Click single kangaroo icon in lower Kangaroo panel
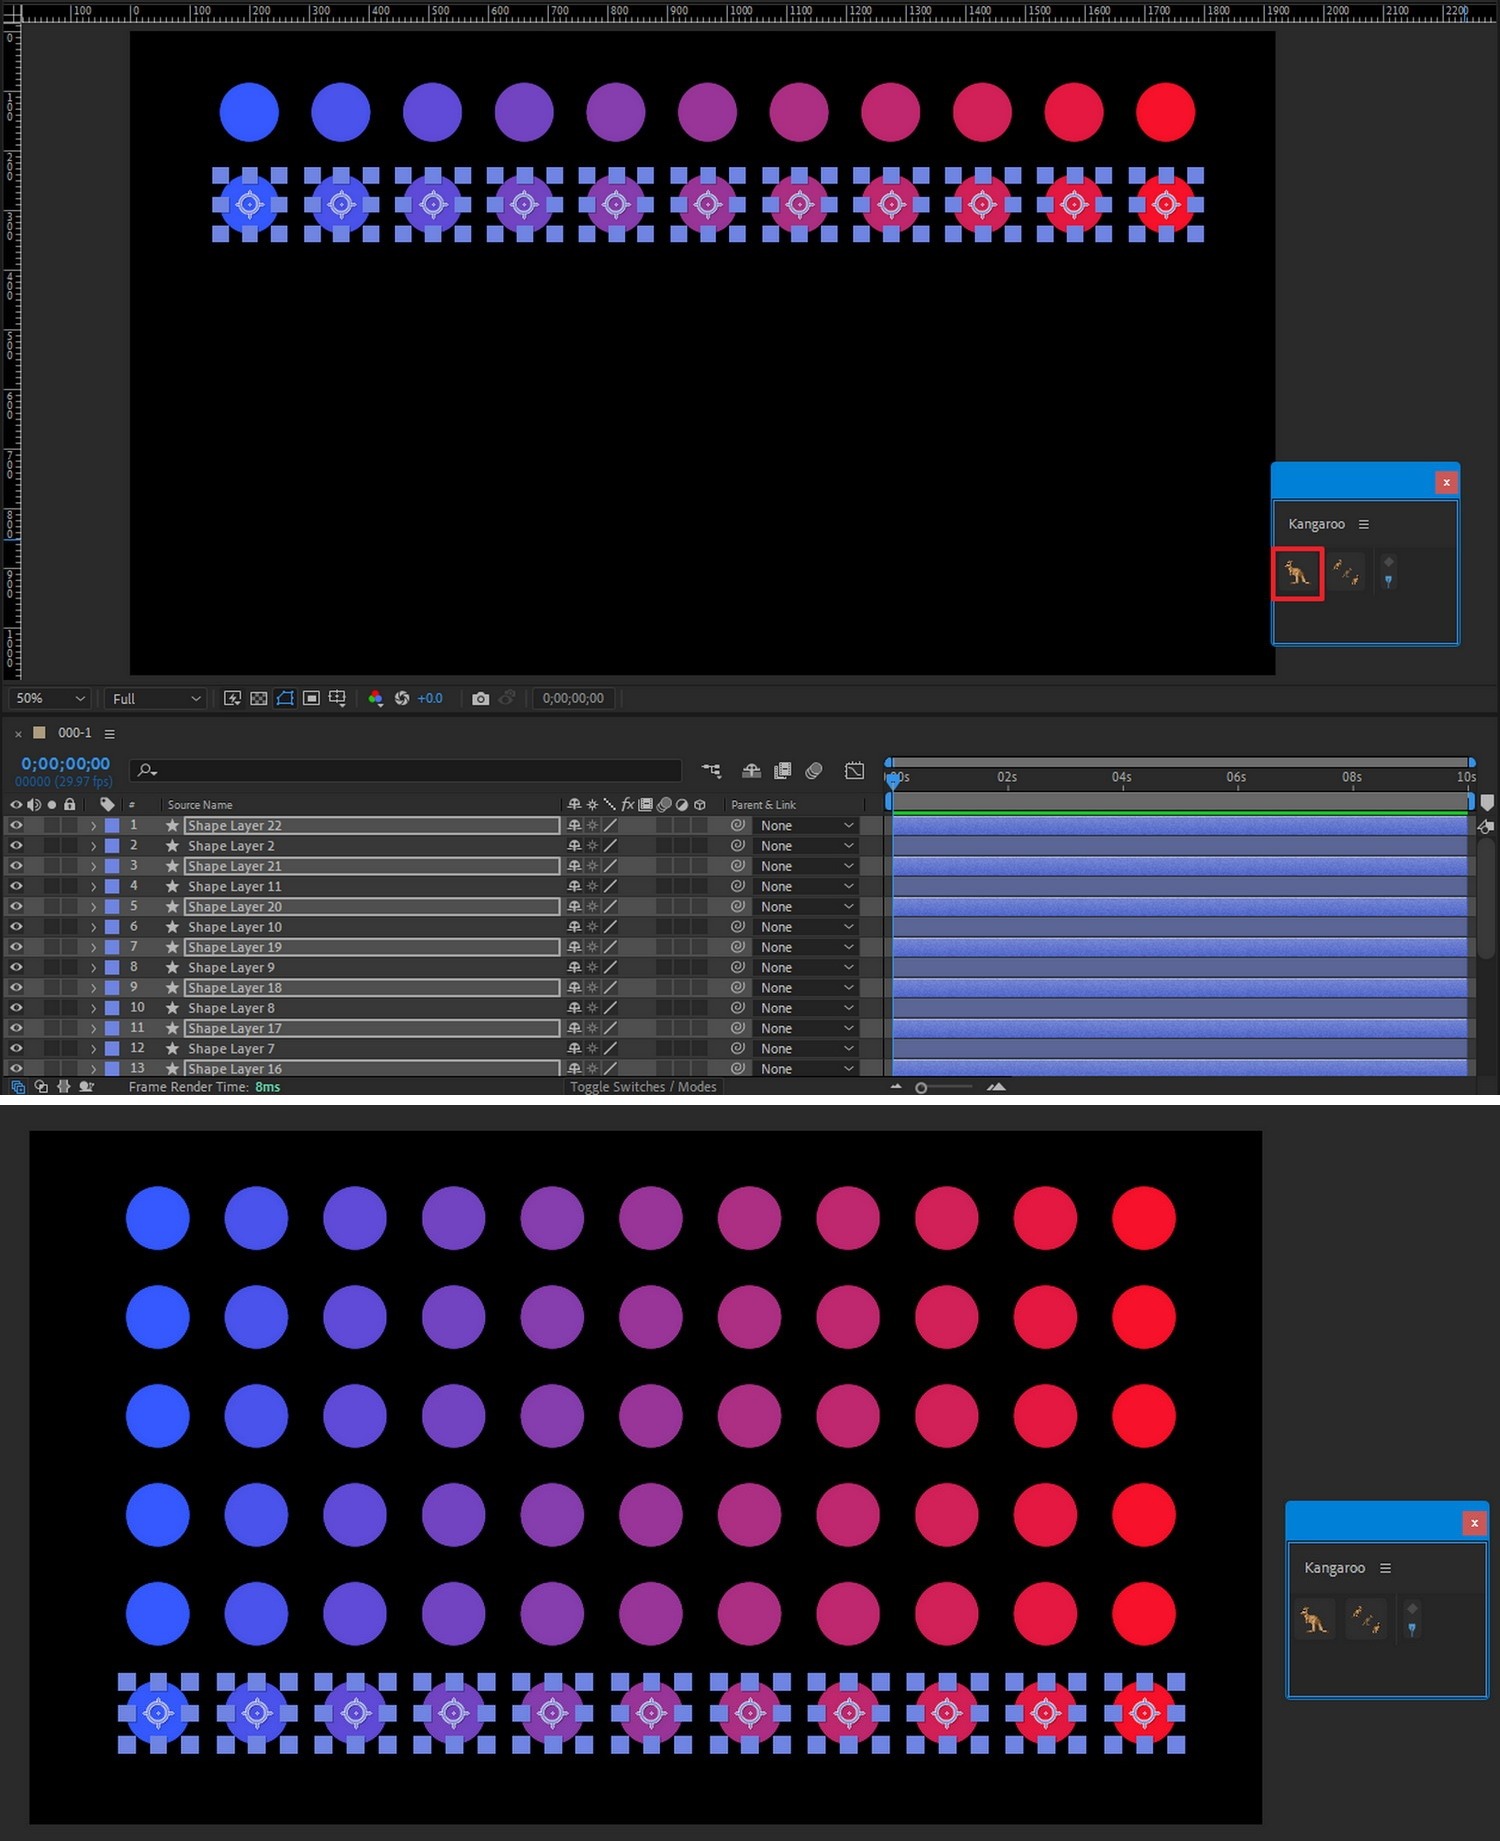This screenshot has width=1500, height=1841. 1314,1619
